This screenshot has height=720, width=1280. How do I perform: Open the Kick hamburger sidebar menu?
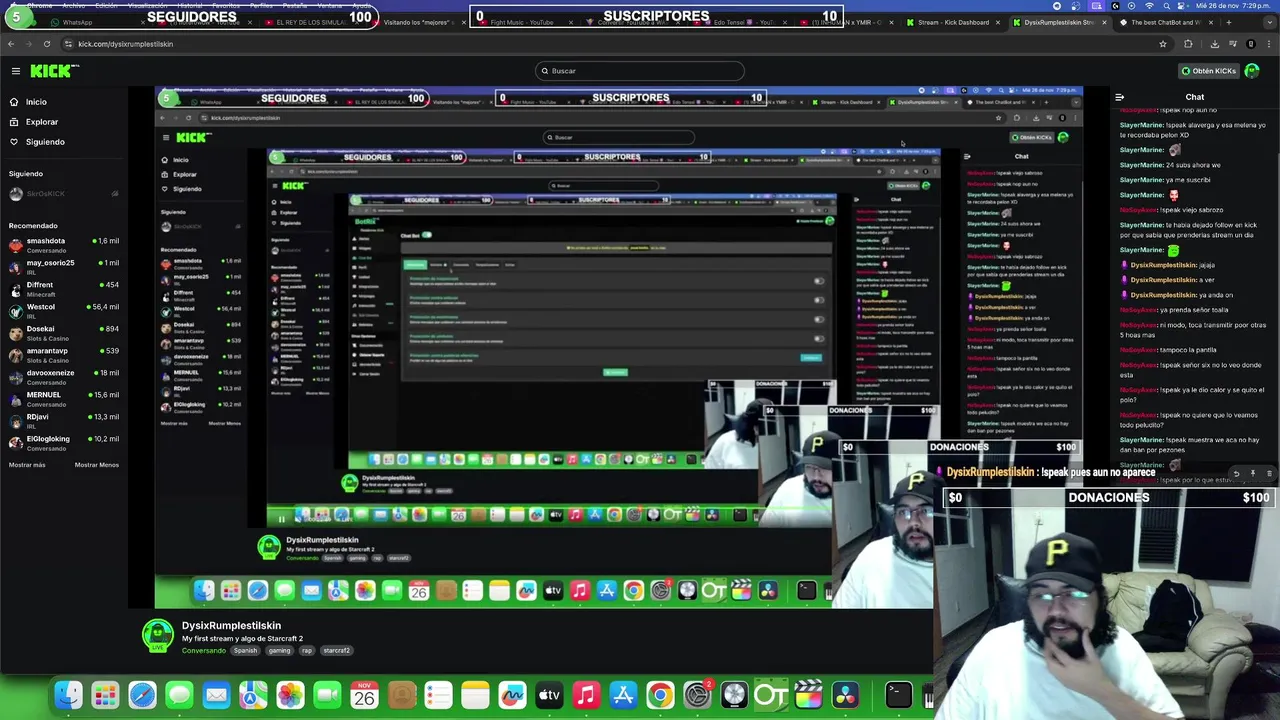tap(16, 71)
